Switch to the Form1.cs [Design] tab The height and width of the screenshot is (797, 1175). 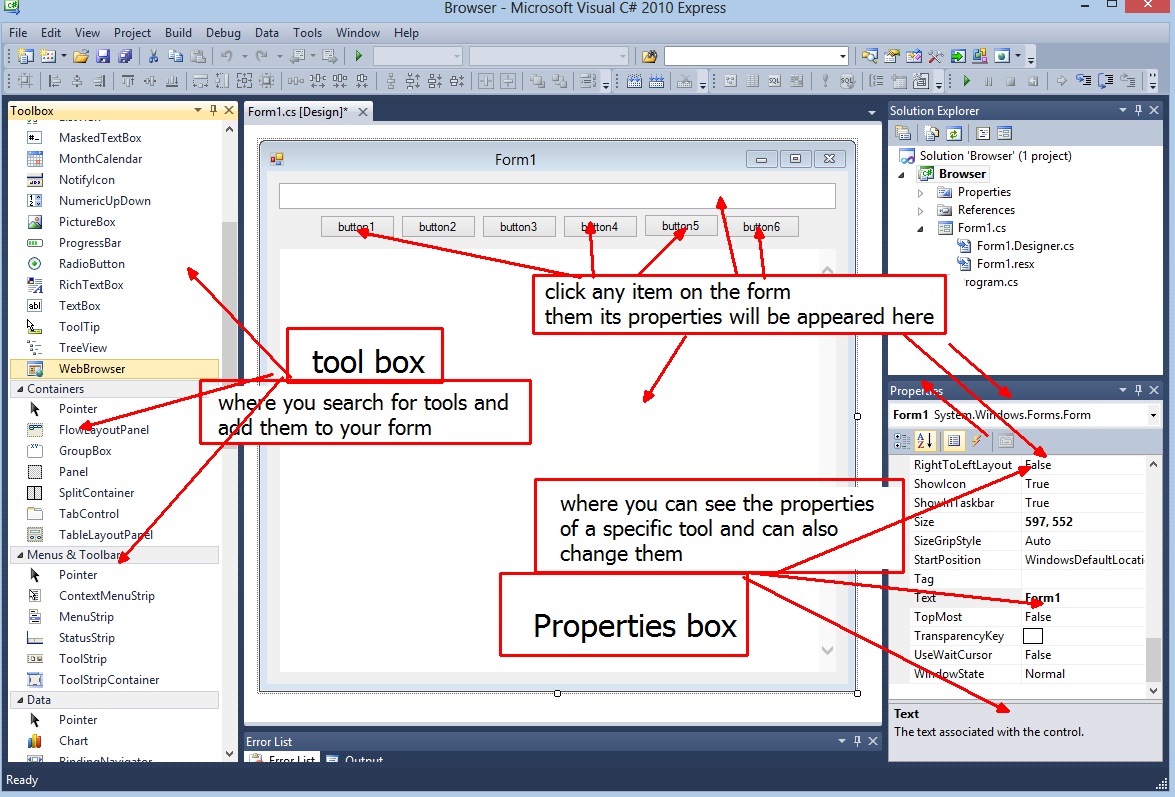[297, 112]
